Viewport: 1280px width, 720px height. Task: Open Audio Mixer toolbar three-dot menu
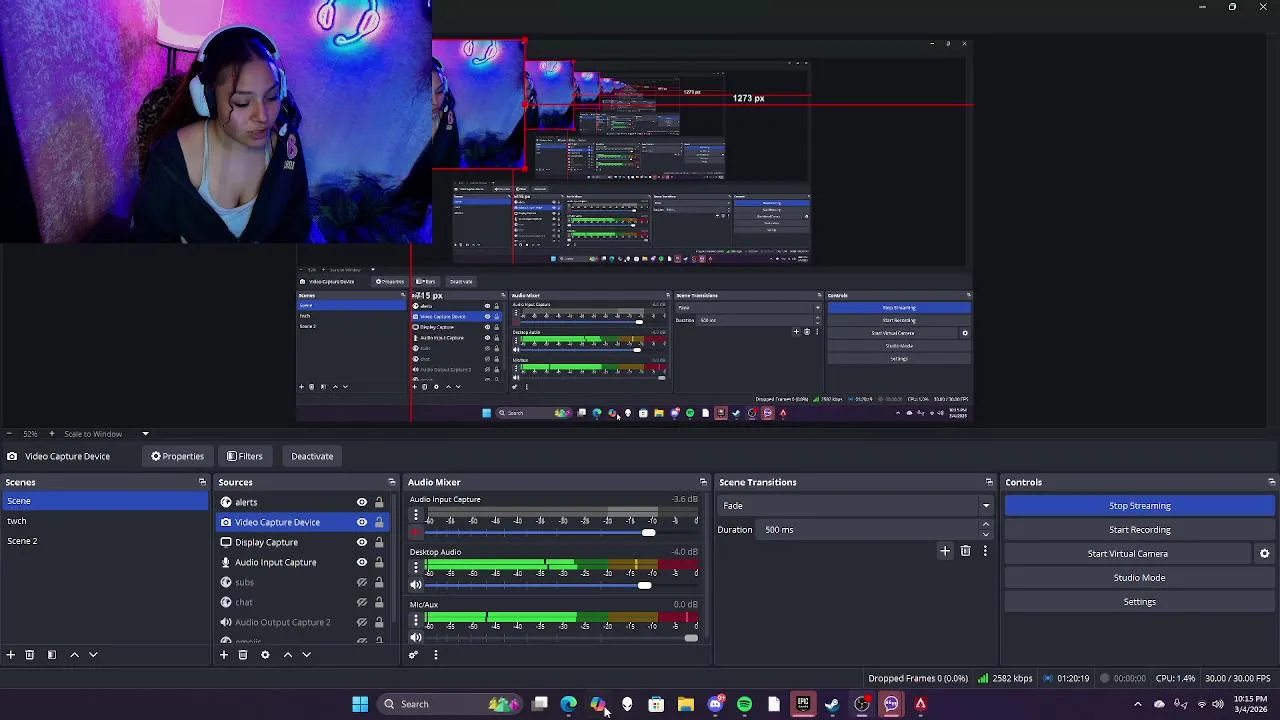435,655
